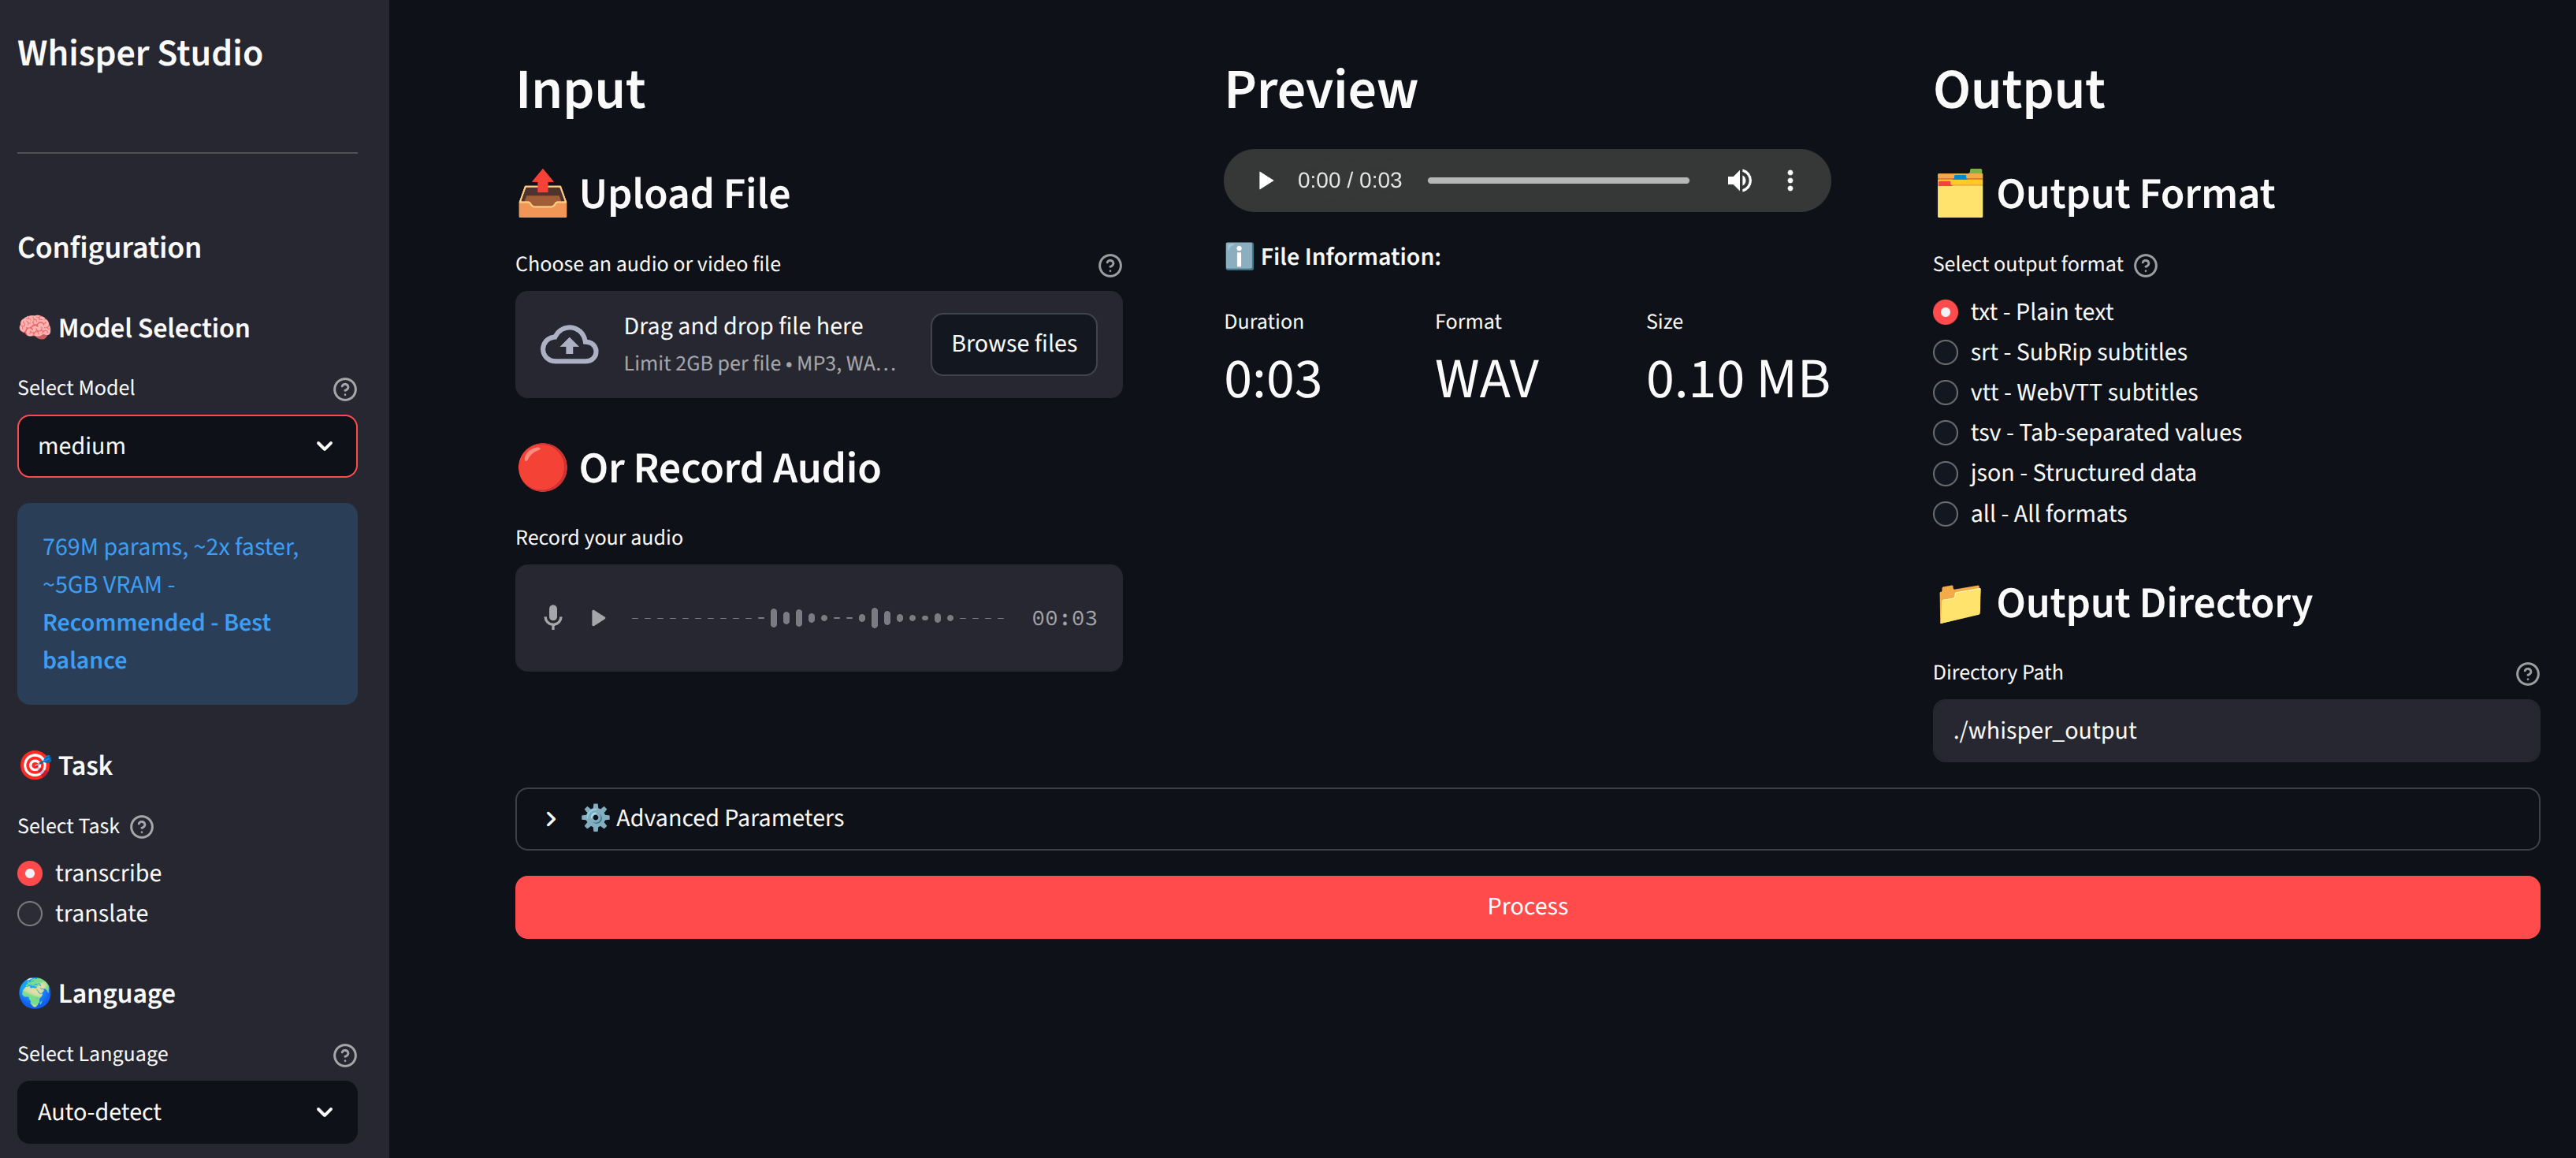The width and height of the screenshot is (2576, 1158).
Task: Click the info icon by File Information
Action: coord(1239,256)
